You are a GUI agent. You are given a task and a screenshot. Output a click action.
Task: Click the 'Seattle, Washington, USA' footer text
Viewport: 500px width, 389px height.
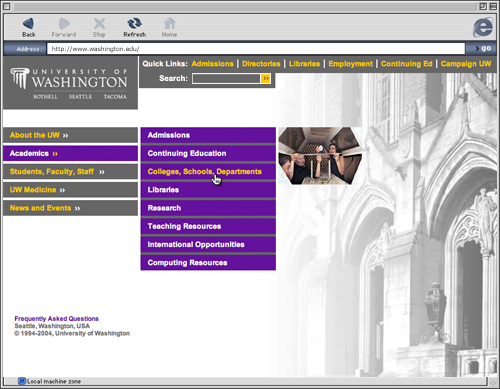click(52, 326)
